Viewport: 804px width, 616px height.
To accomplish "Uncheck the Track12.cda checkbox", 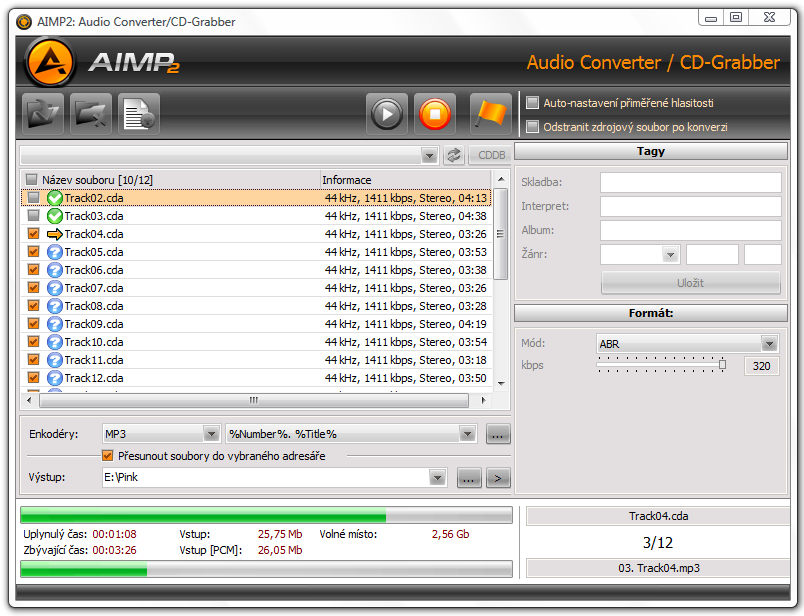I will point(34,377).
